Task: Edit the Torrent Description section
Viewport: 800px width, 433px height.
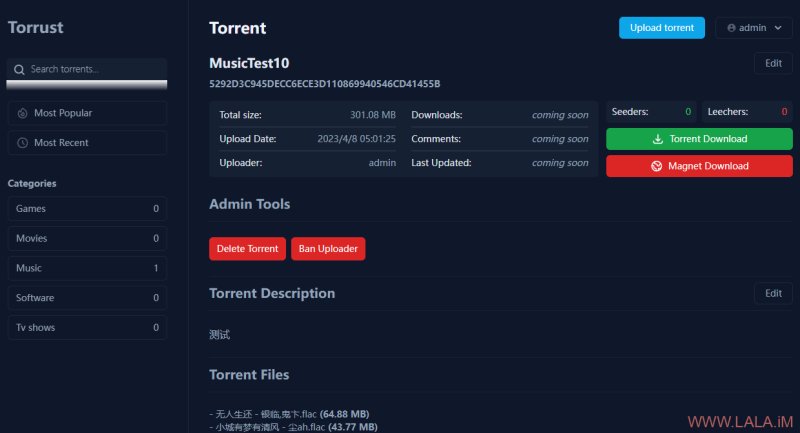Action: coord(773,293)
